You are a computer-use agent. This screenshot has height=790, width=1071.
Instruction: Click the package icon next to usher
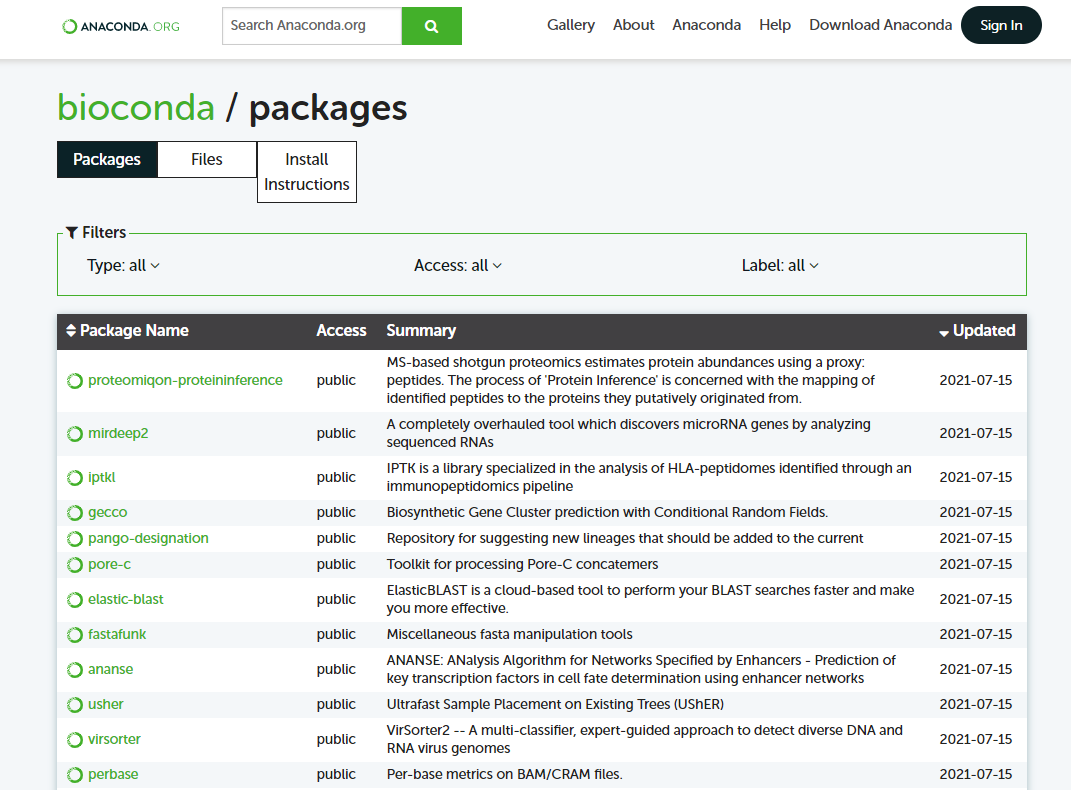pyautogui.click(x=75, y=705)
